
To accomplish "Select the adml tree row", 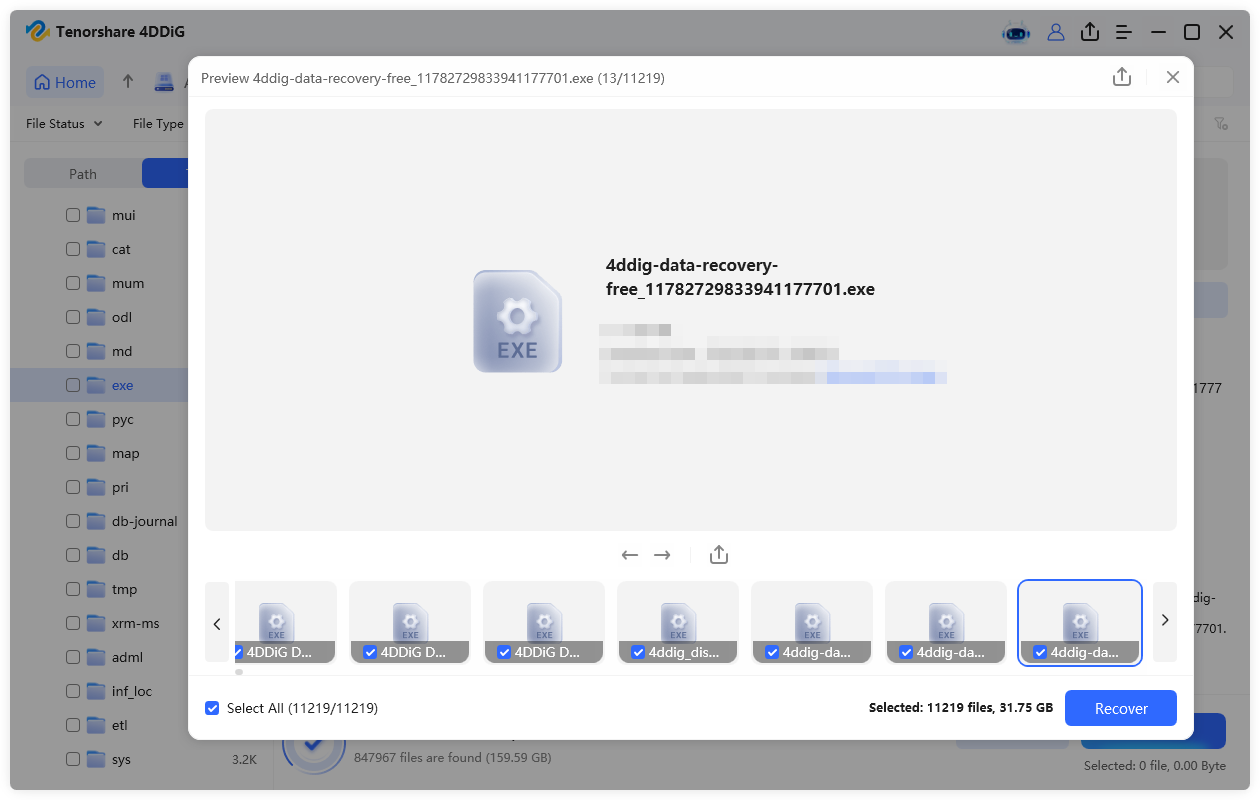I will (x=99, y=657).
